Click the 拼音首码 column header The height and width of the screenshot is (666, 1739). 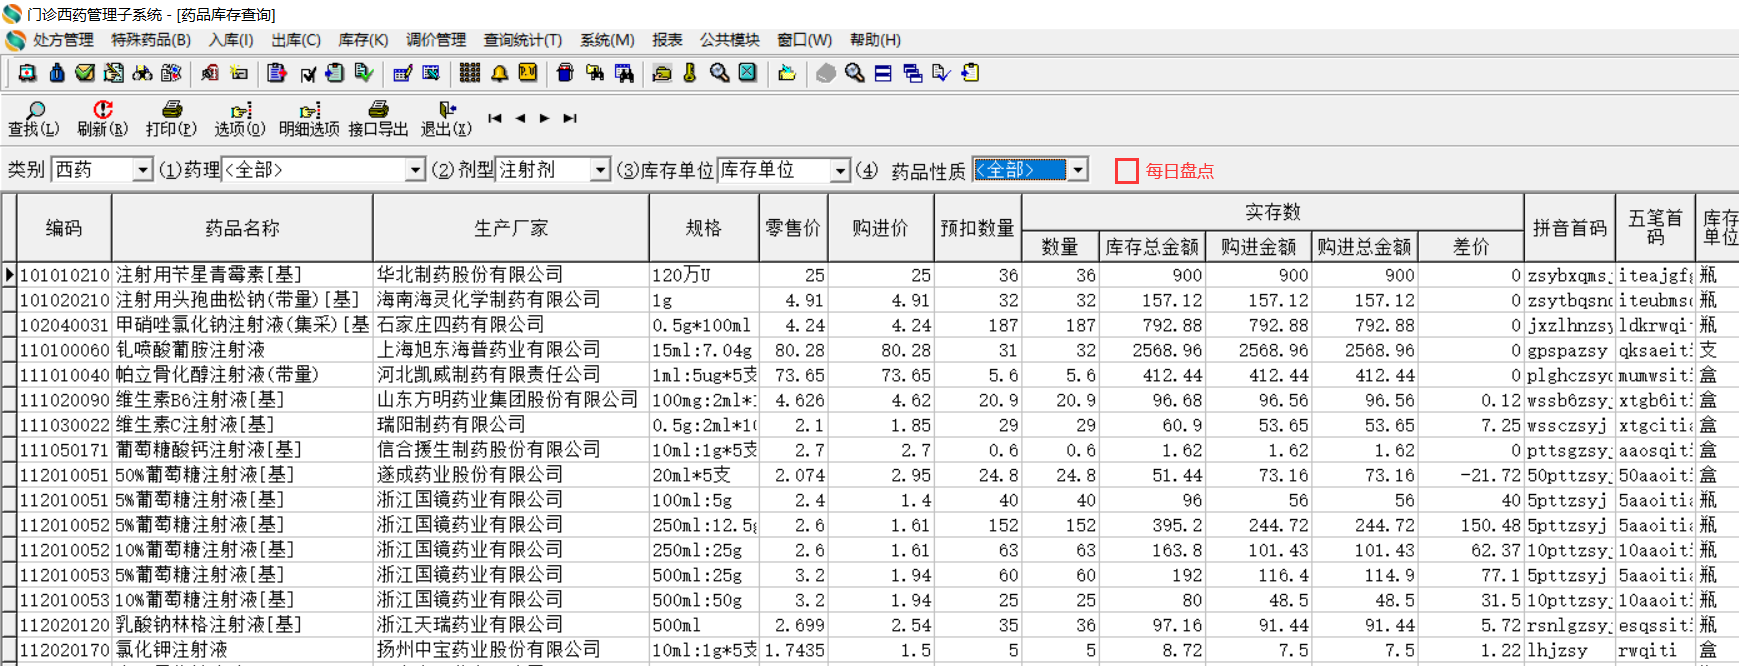pos(1569,228)
